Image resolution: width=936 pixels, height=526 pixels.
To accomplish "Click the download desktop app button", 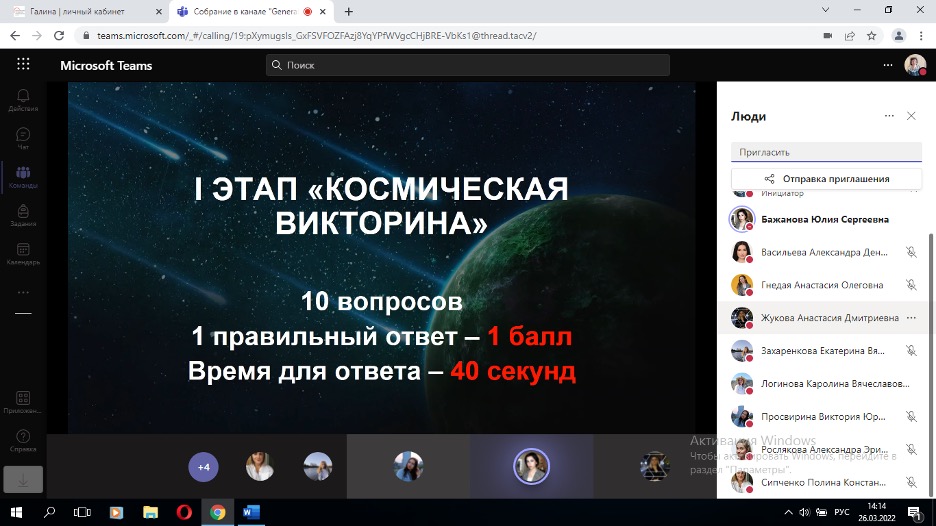I will tap(23, 478).
